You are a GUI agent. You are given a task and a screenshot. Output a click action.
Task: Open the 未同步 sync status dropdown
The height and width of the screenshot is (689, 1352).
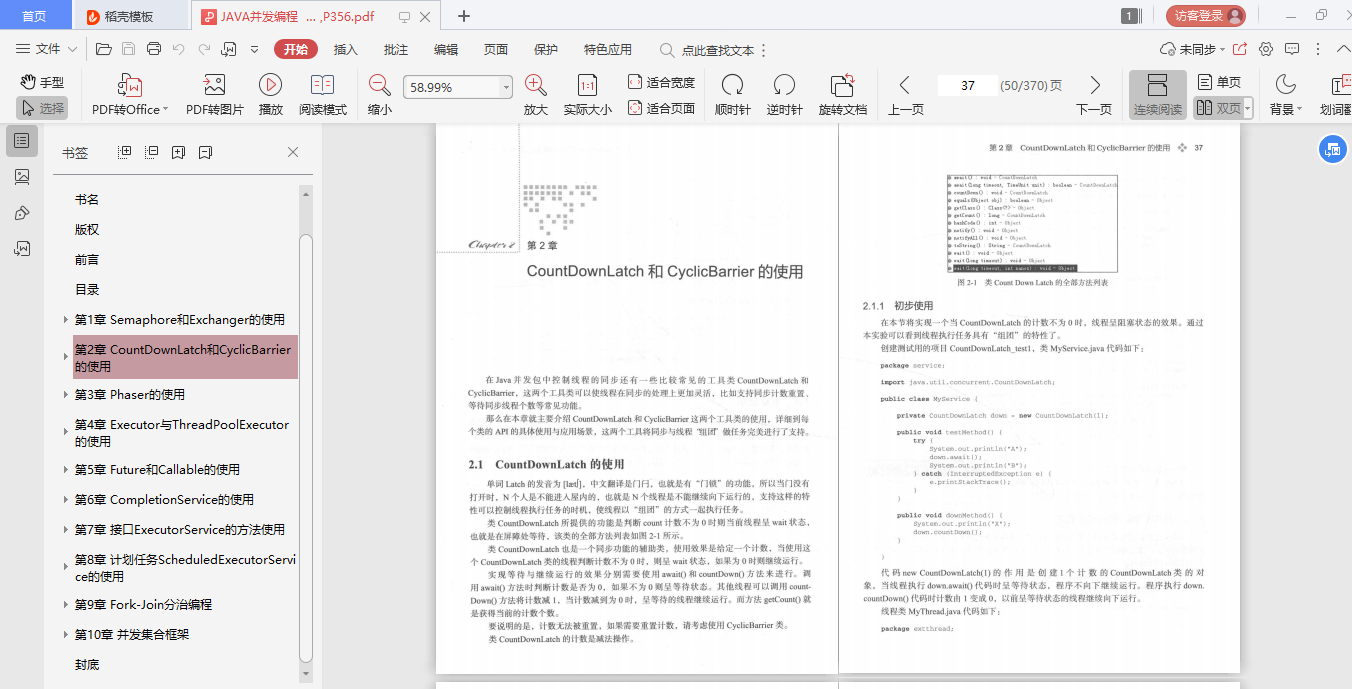click(x=1193, y=49)
